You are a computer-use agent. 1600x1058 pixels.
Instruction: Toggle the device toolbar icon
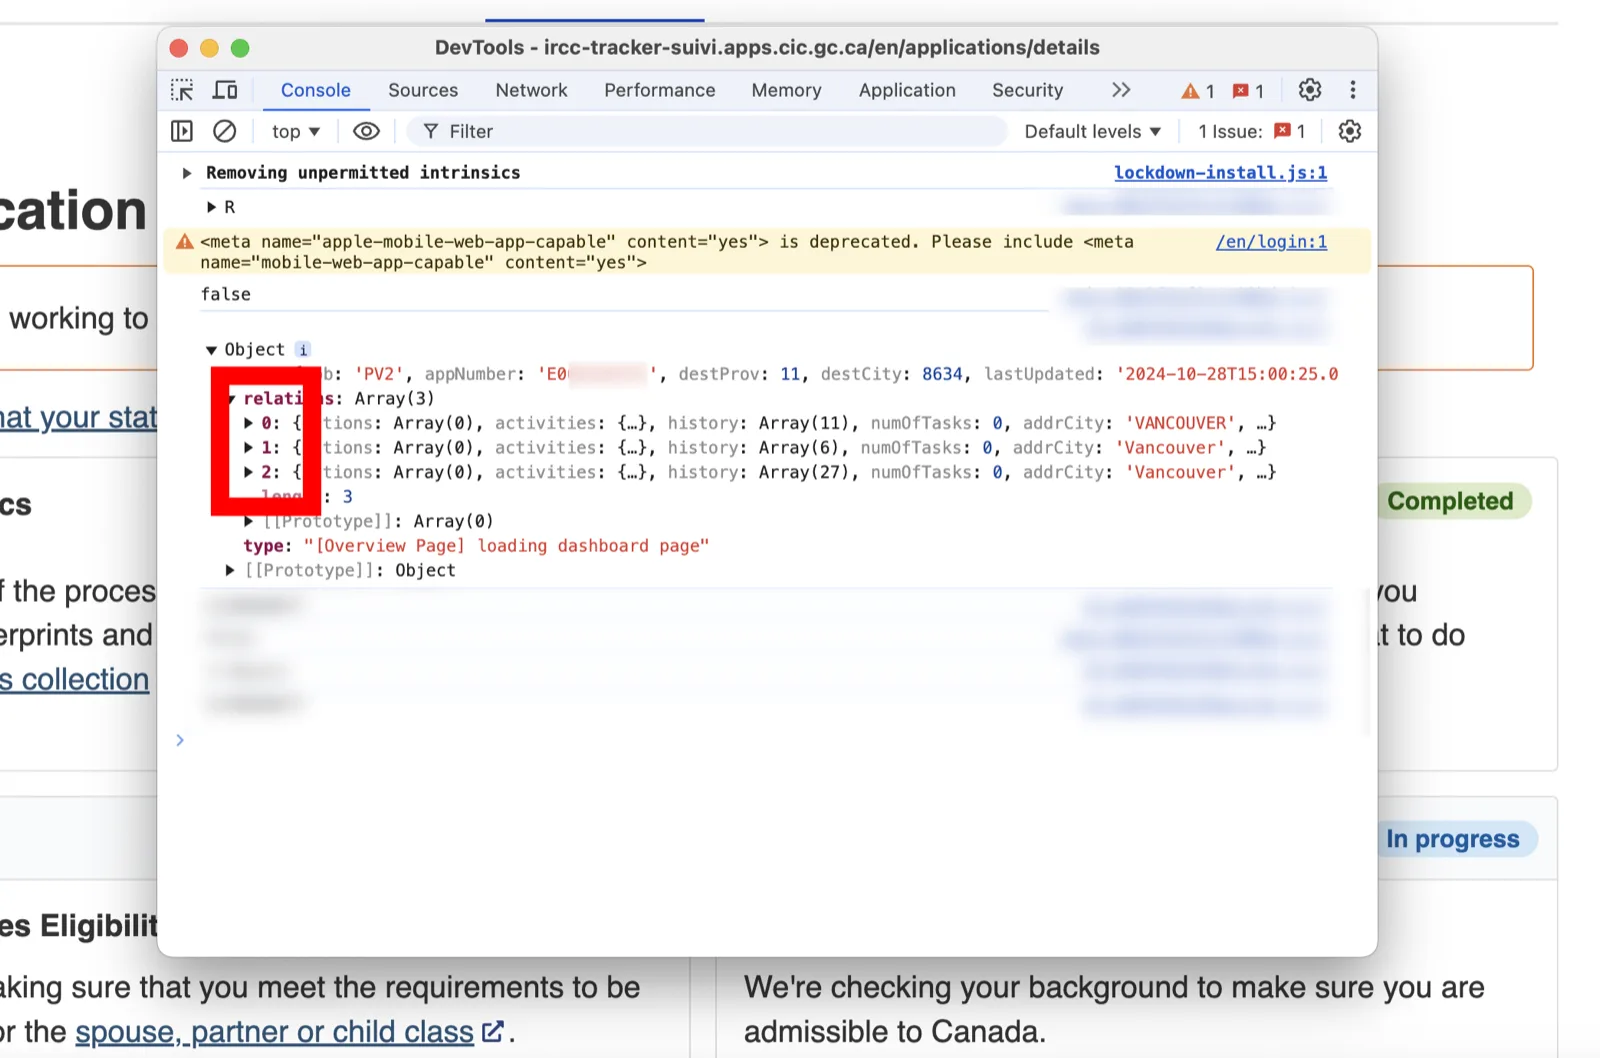pyautogui.click(x=225, y=90)
